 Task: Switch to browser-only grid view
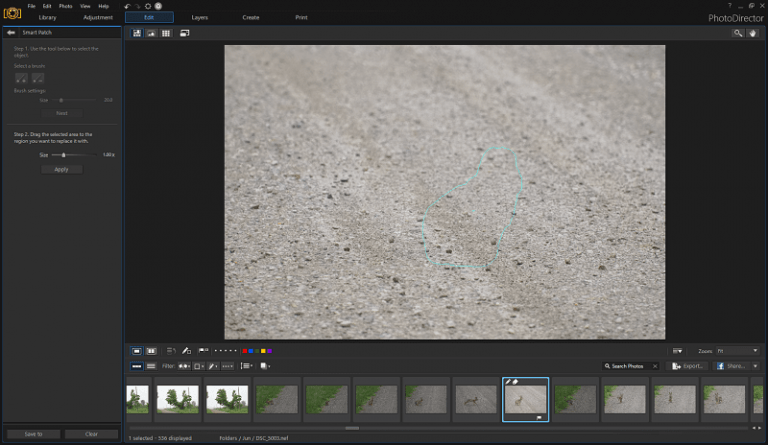point(166,33)
